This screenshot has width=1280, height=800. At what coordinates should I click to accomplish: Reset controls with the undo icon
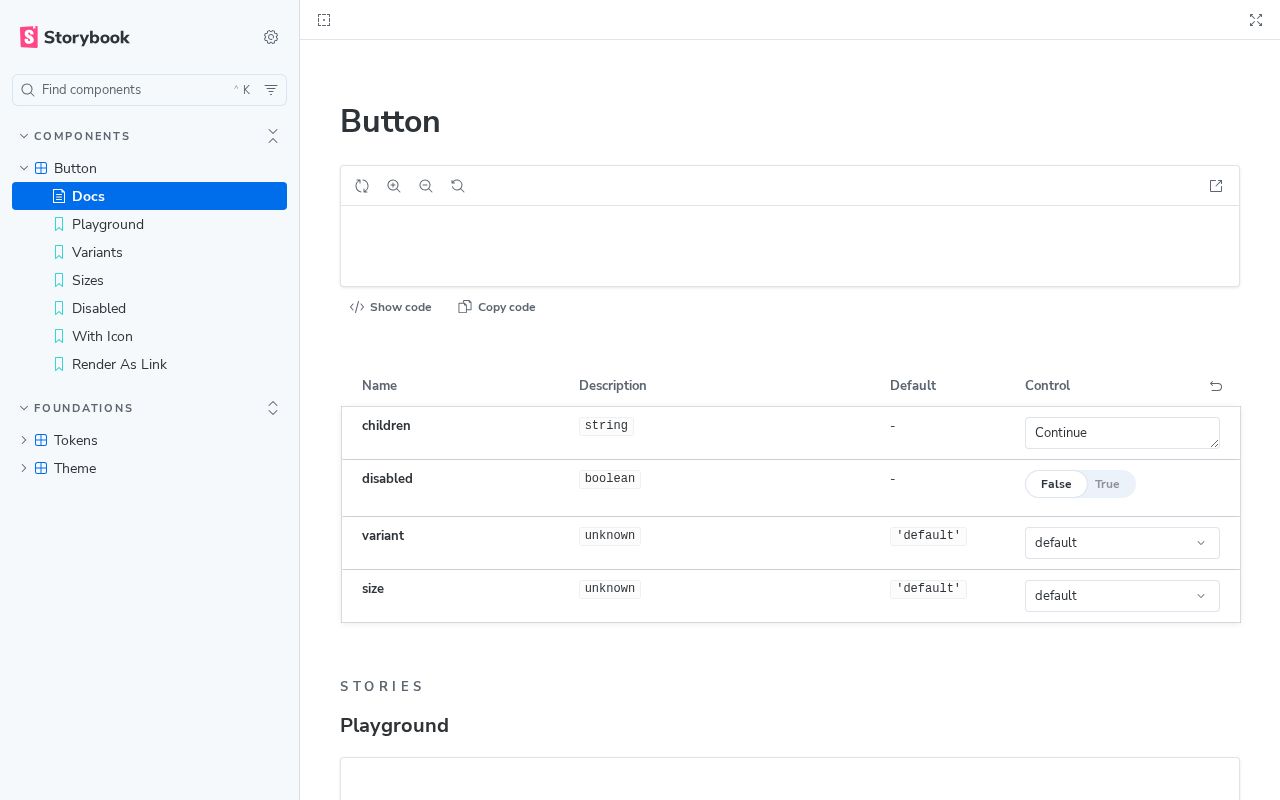pyautogui.click(x=1216, y=386)
